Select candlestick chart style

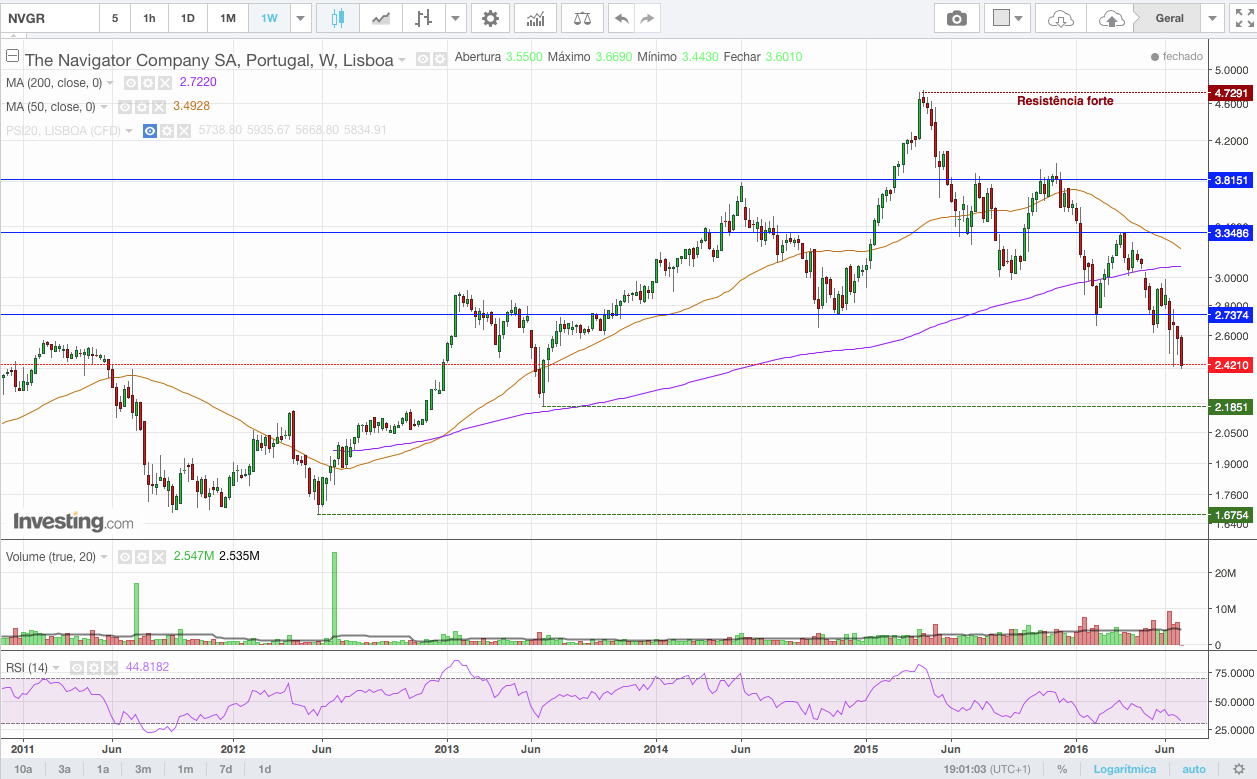click(x=337, y=18)
